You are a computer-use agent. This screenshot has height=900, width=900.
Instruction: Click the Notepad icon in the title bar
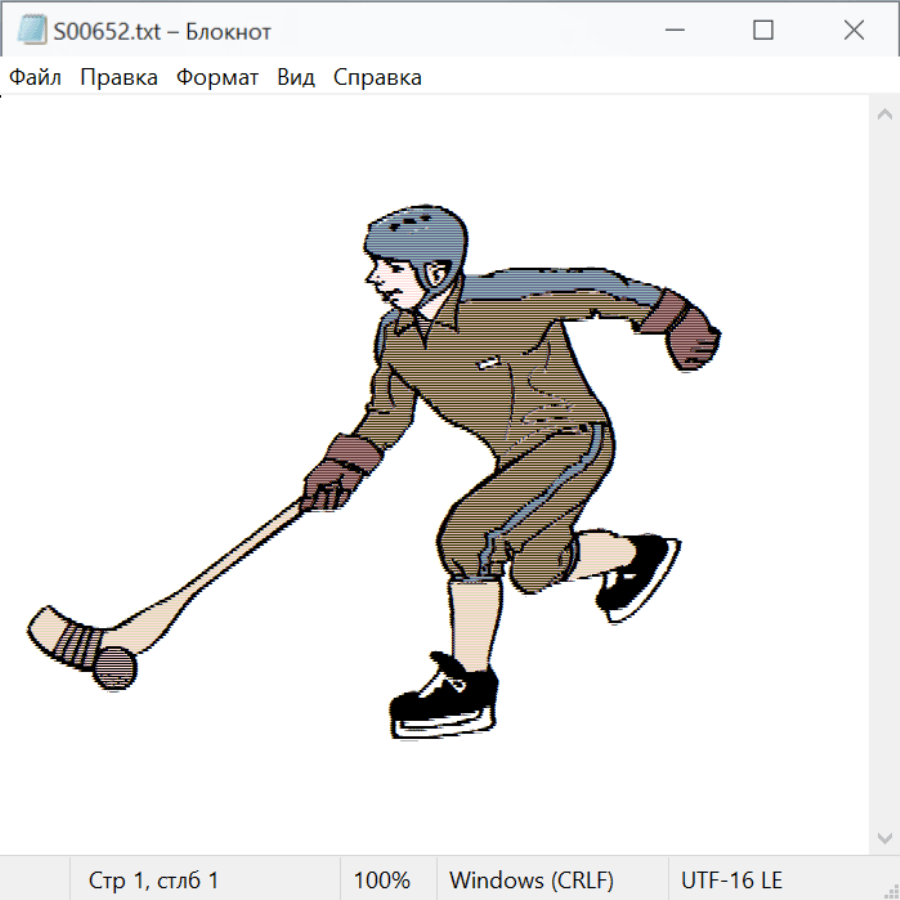[x=31, y=31]
